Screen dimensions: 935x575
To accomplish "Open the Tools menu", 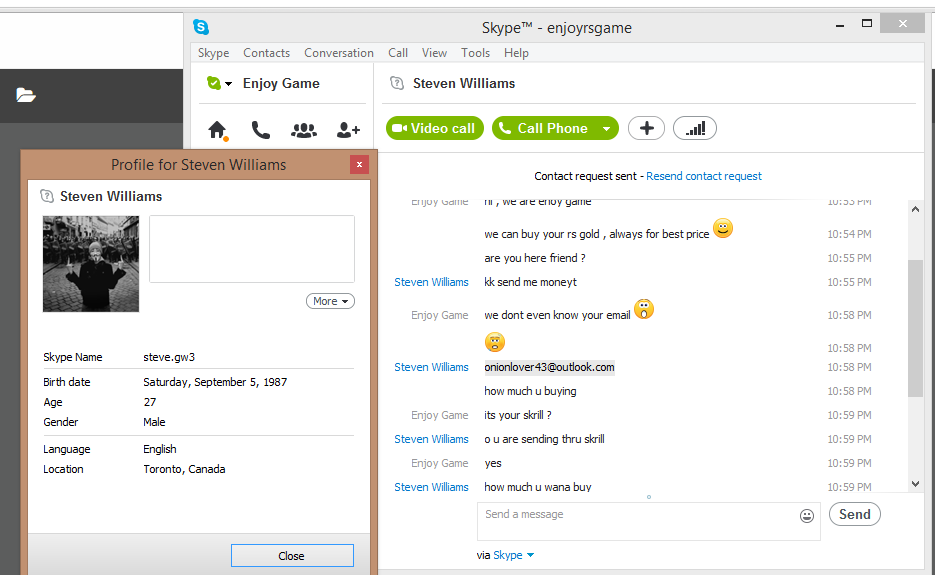I will [475, 52].
